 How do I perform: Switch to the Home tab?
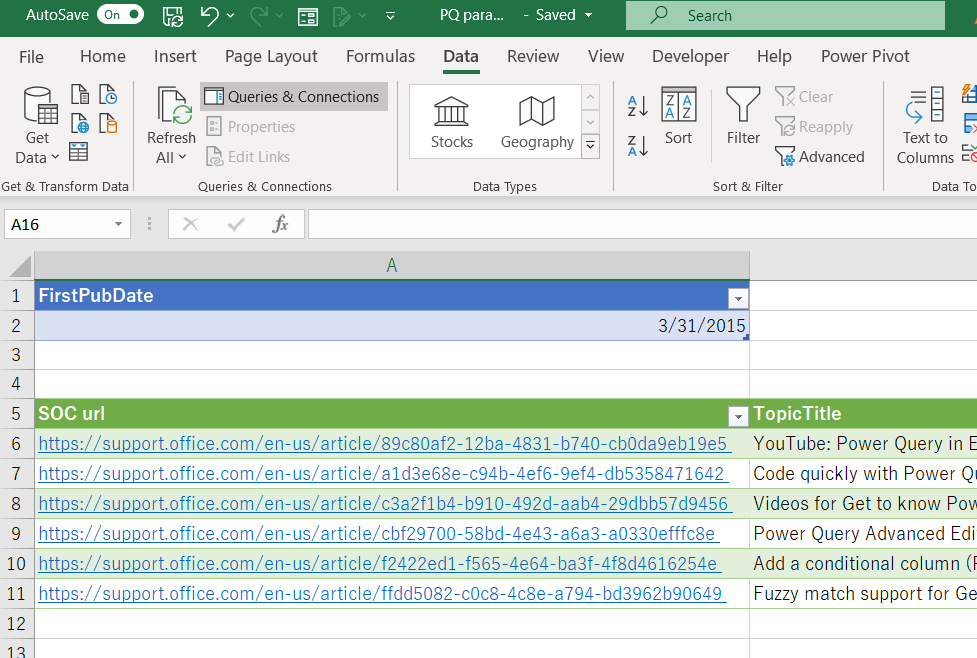(103, 56)
